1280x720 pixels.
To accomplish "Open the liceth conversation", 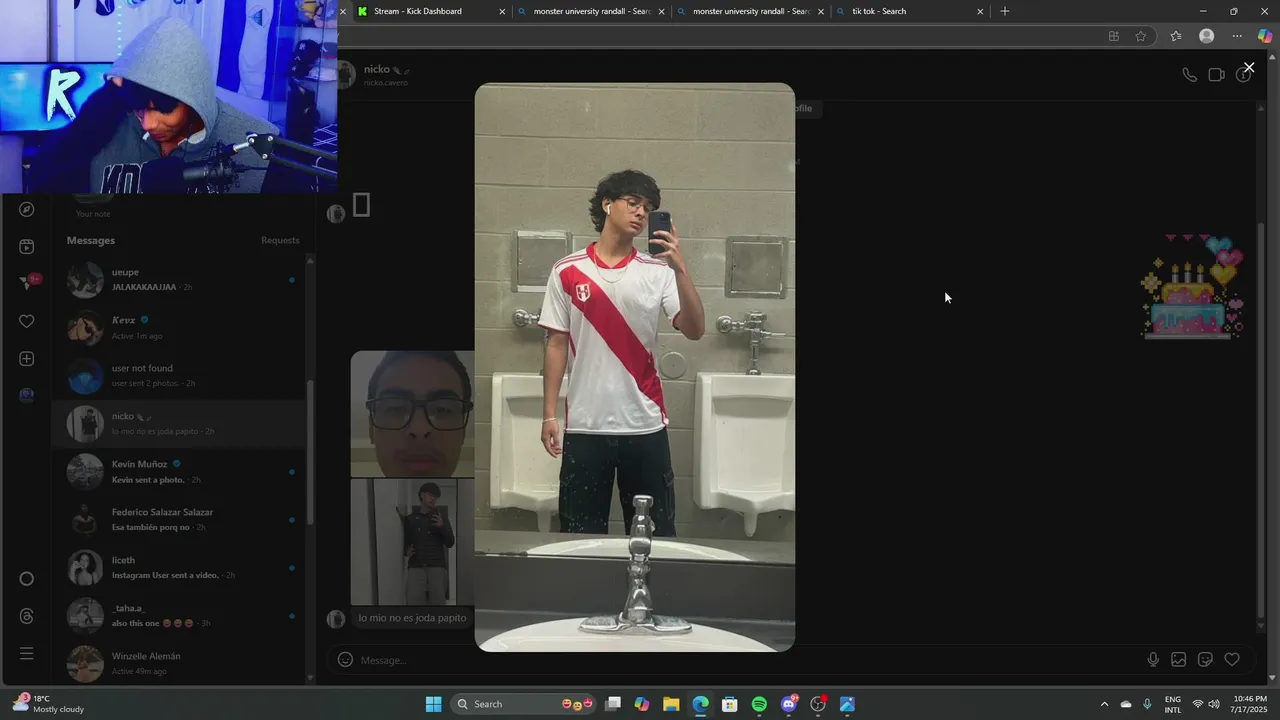I will click(180, 568).
